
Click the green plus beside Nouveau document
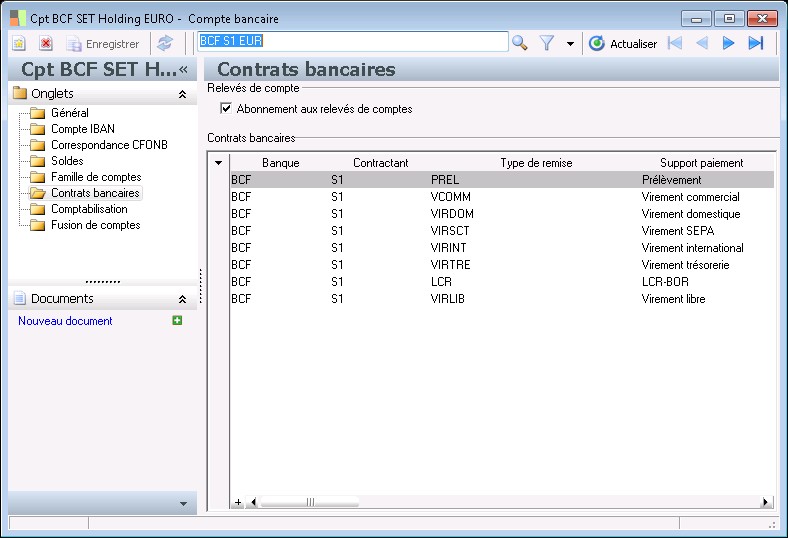click(x=177, y=321)
